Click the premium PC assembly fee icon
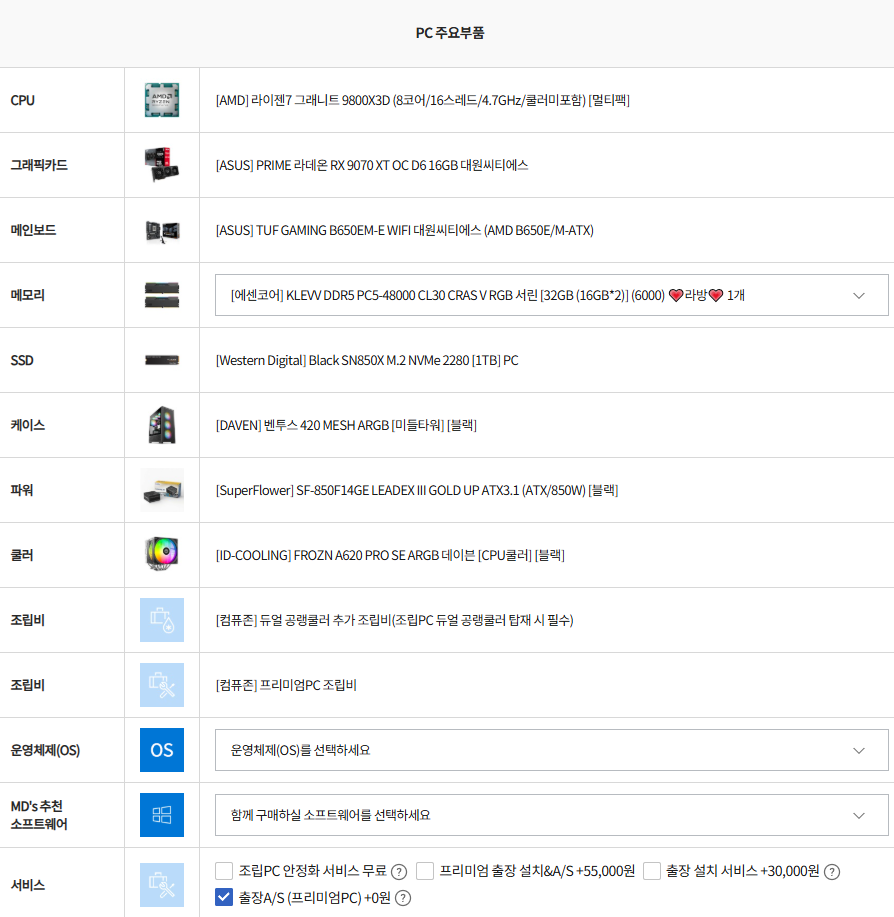894x917 pixels. coord(162,685)
